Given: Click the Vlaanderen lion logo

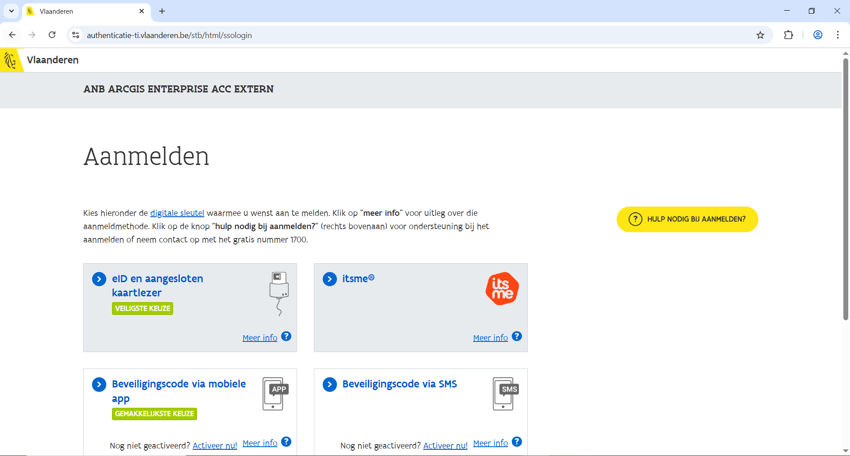Looking at the screenshot, I should [10, 60].
